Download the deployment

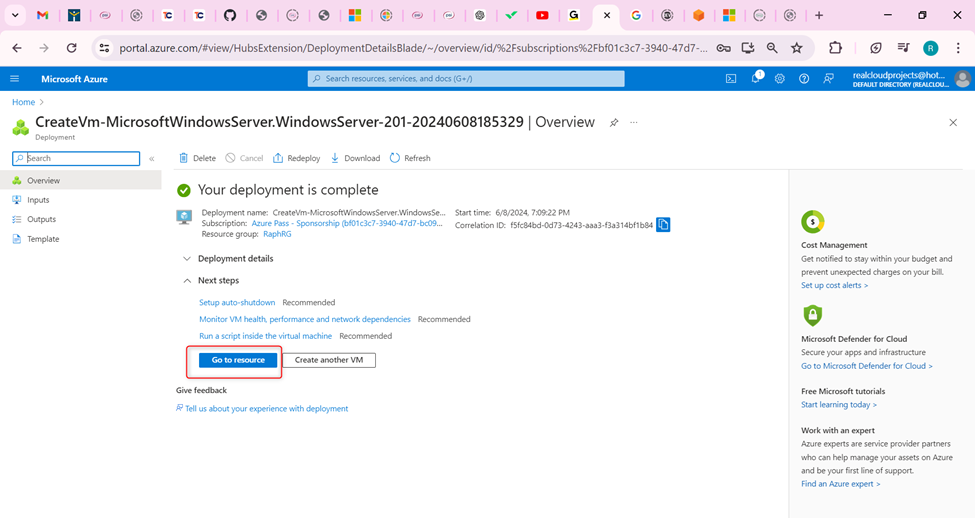point(355,158)
